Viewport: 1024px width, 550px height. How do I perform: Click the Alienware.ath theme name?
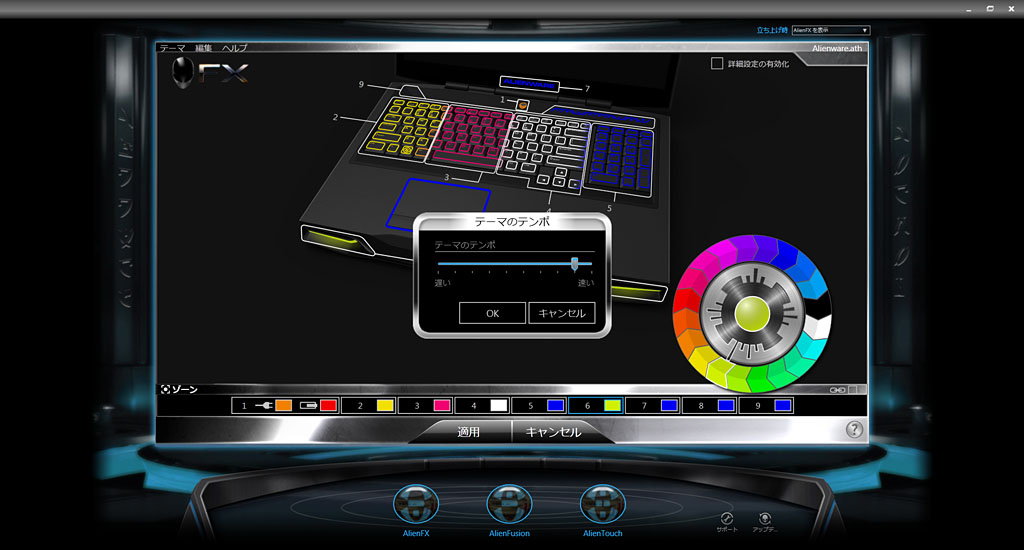(x=837, y=48)
